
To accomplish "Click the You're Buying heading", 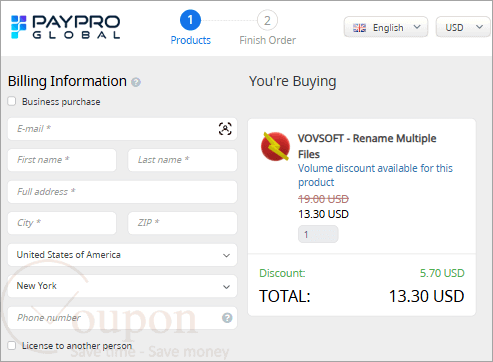I will point(292,82).
